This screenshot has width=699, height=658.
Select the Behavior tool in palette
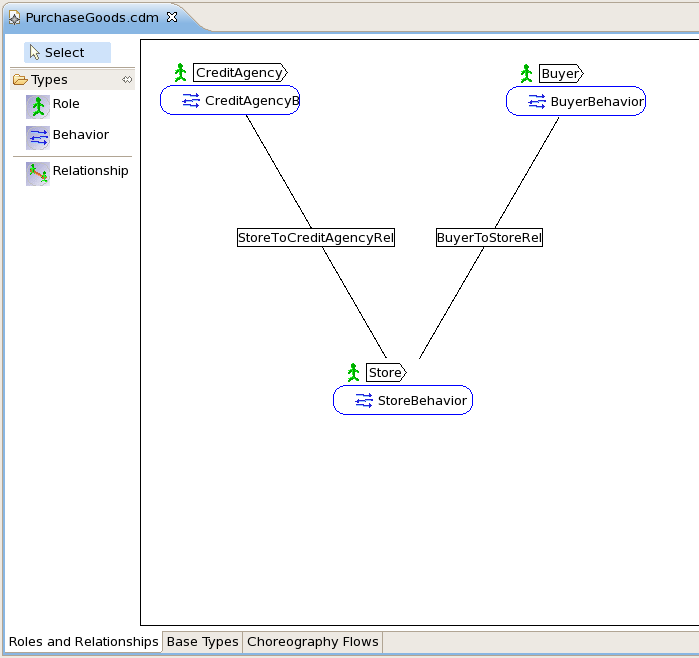click(67, 137)
